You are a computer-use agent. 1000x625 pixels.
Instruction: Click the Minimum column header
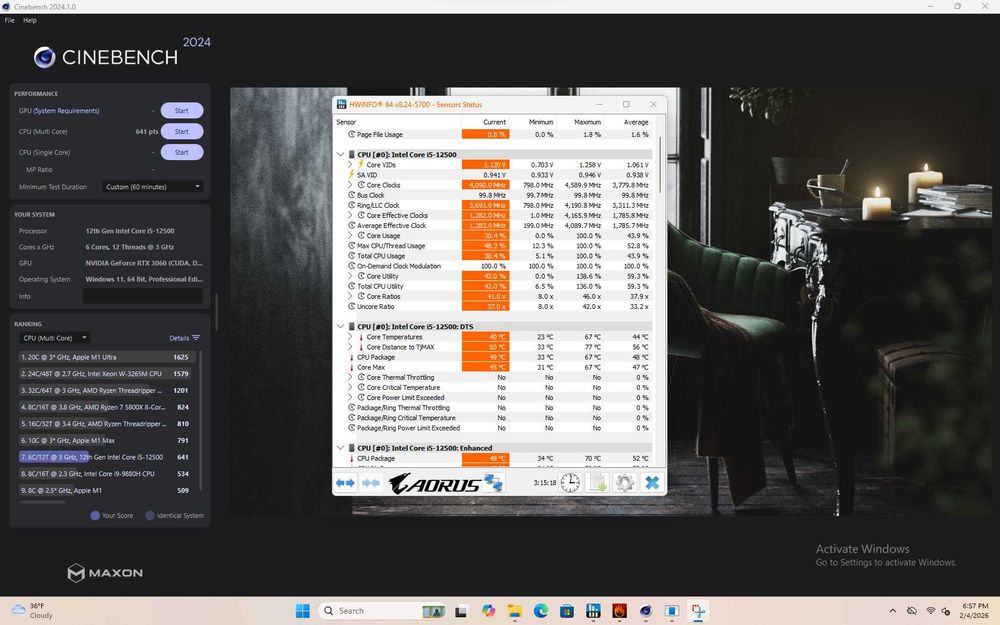tap(533, 122)
